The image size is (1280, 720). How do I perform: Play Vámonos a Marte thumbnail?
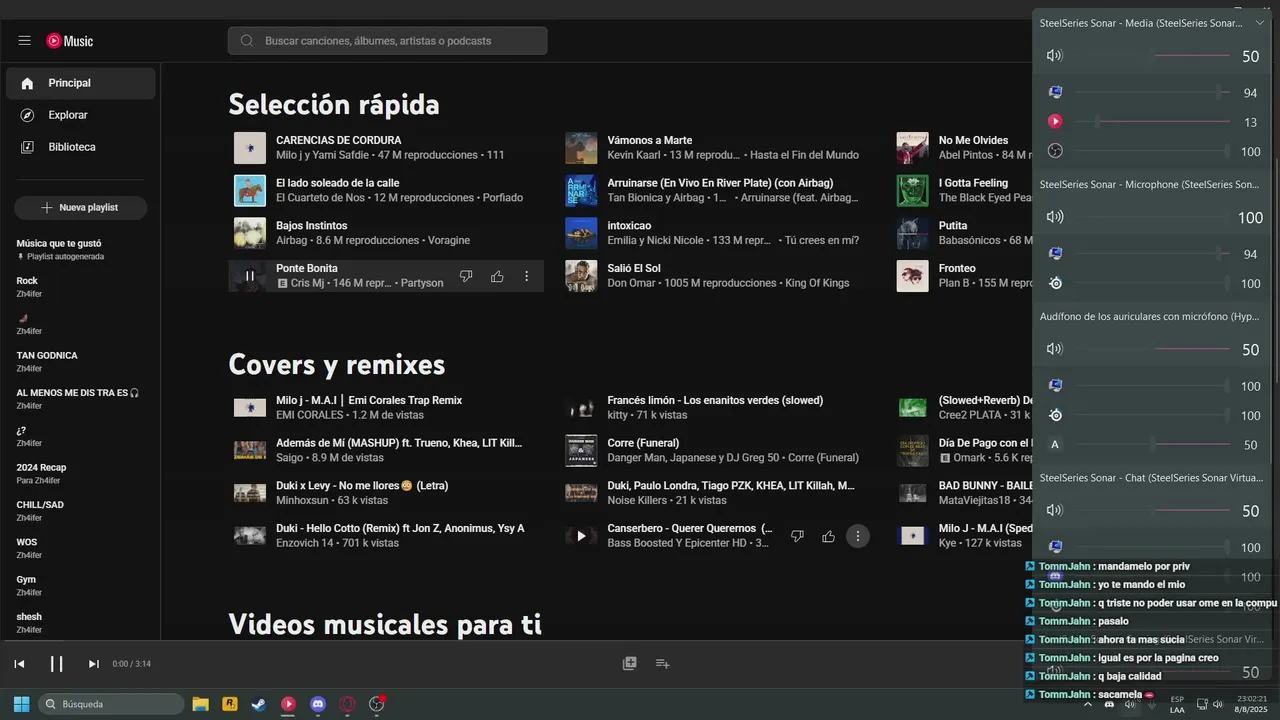(x=581, y=148)
